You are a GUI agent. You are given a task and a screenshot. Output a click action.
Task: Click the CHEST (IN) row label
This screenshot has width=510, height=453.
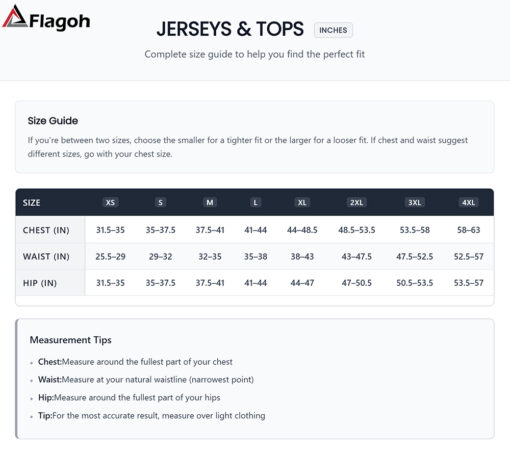(46, 230)
